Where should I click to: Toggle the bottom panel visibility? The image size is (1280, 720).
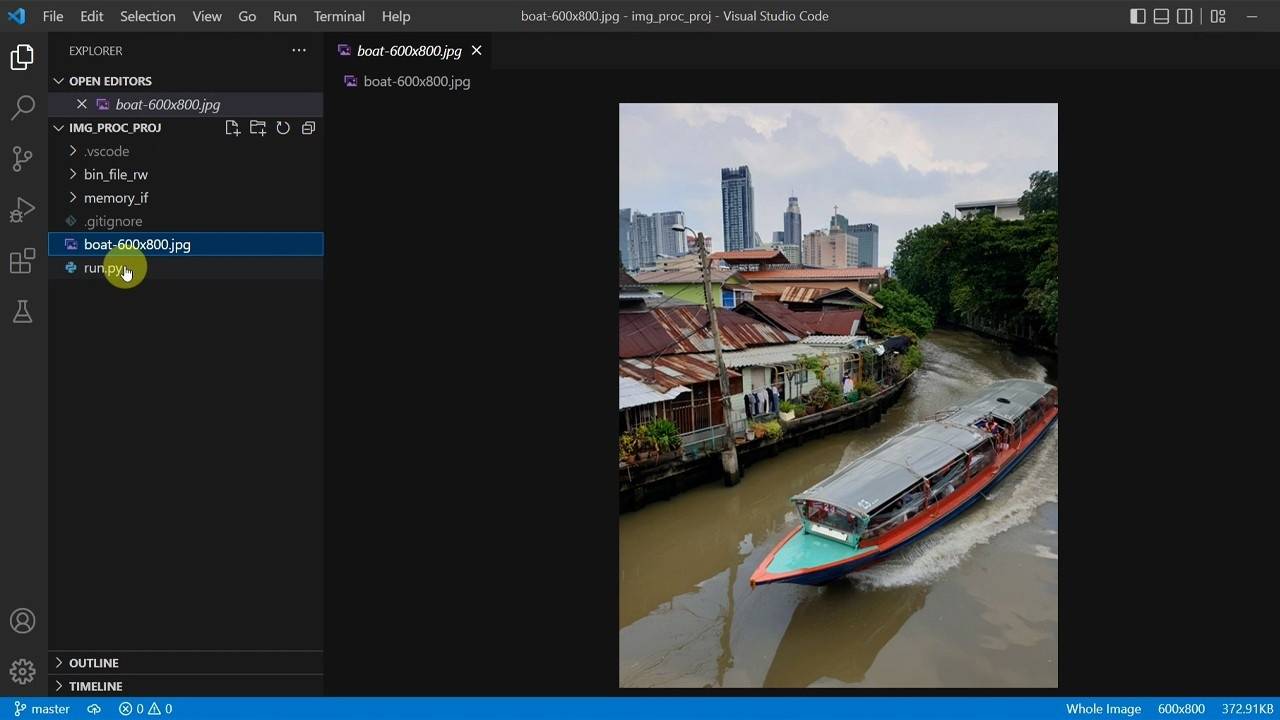(1161, 16)
